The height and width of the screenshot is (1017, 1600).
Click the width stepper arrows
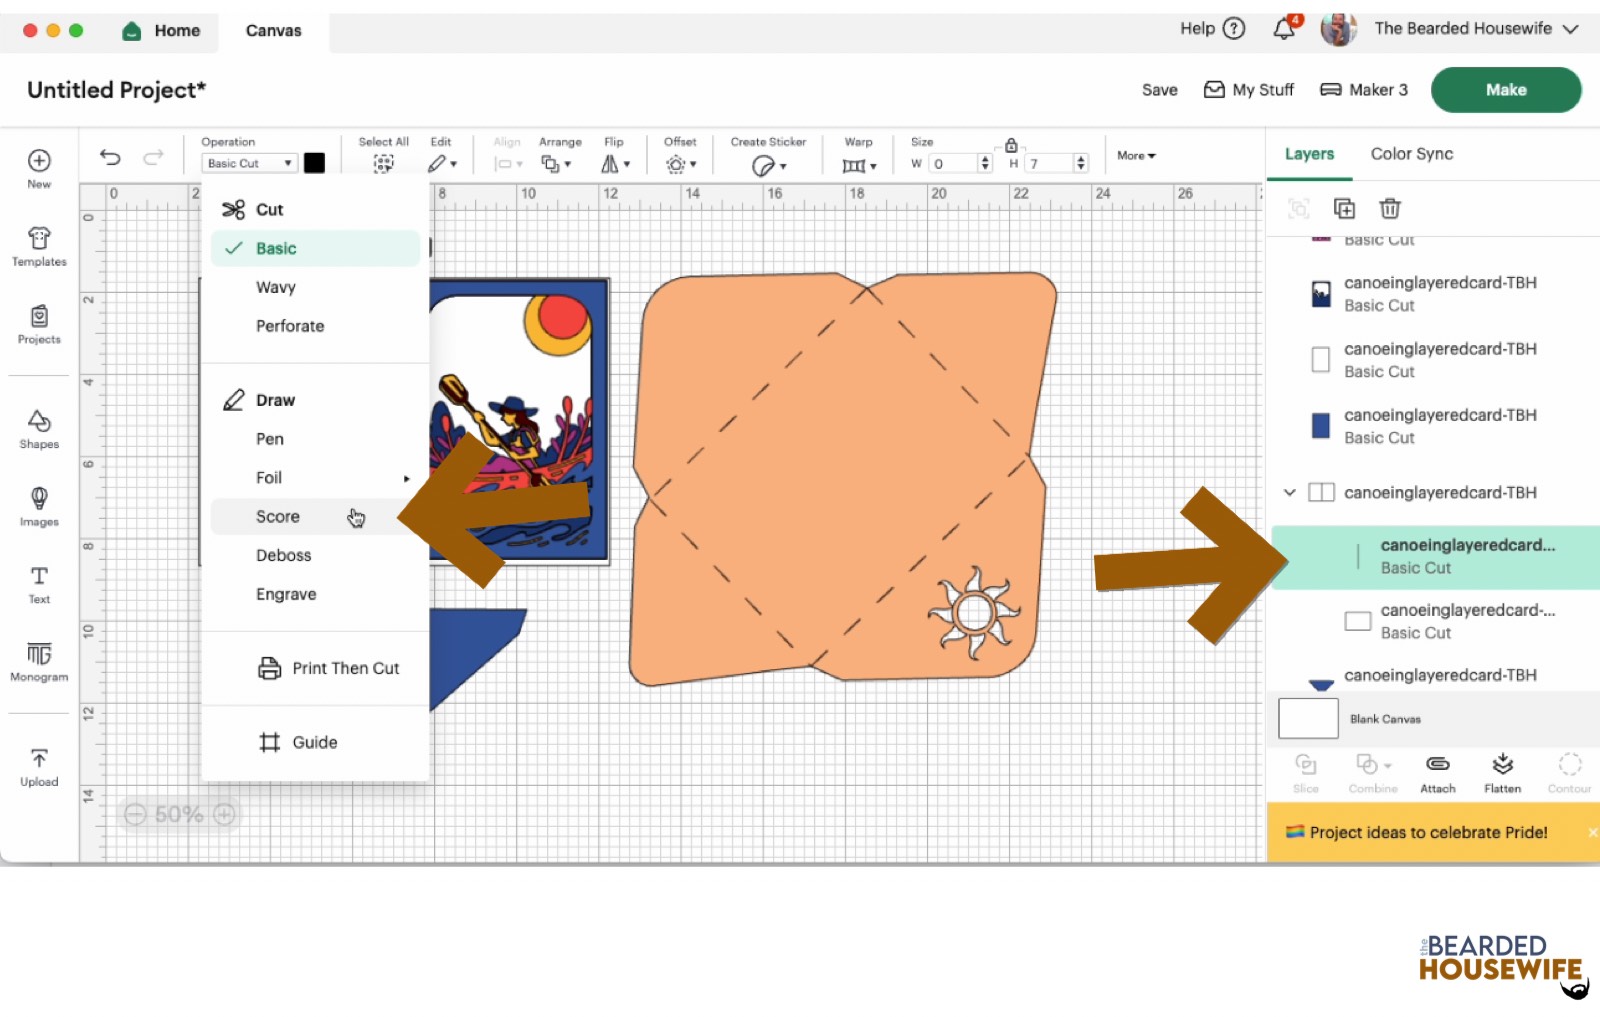[985, 163]
